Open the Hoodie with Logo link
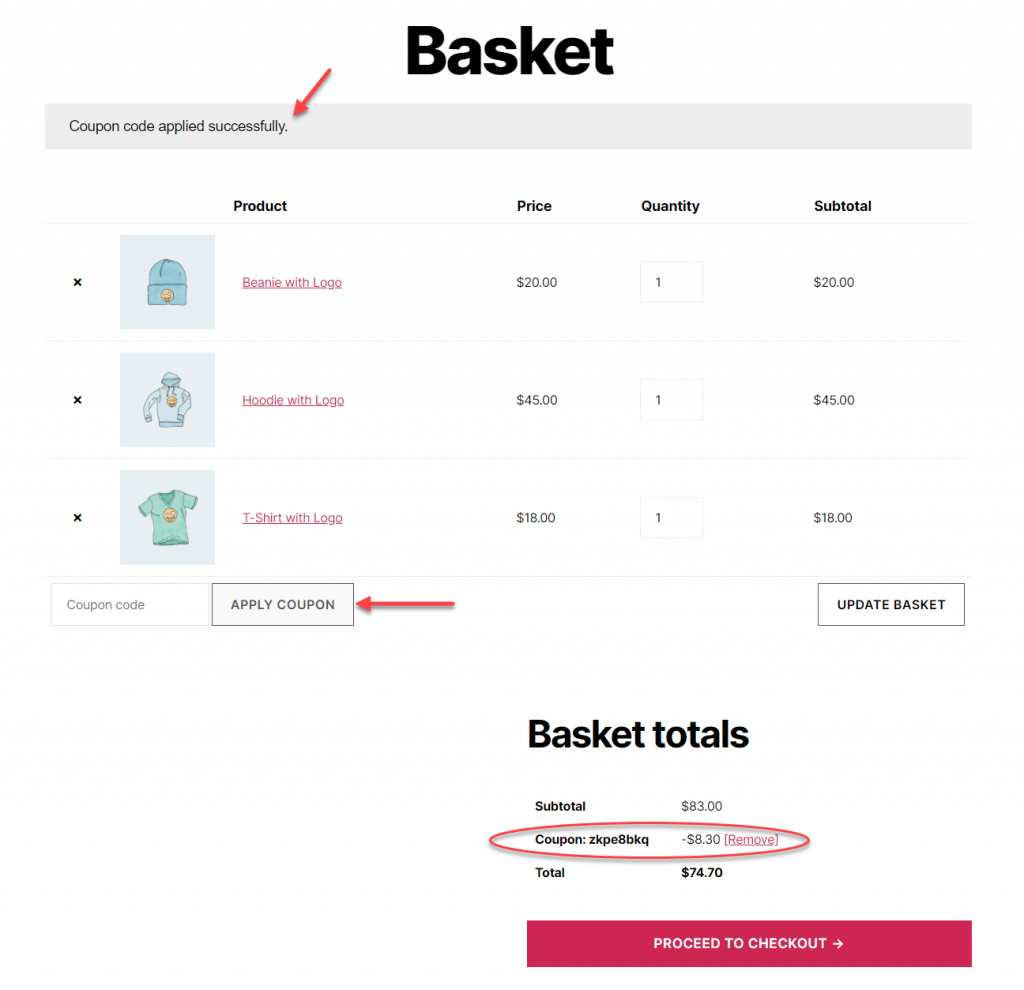Image resolution: width=1024 pixels, height=990 pixels. tap(293, 400)
